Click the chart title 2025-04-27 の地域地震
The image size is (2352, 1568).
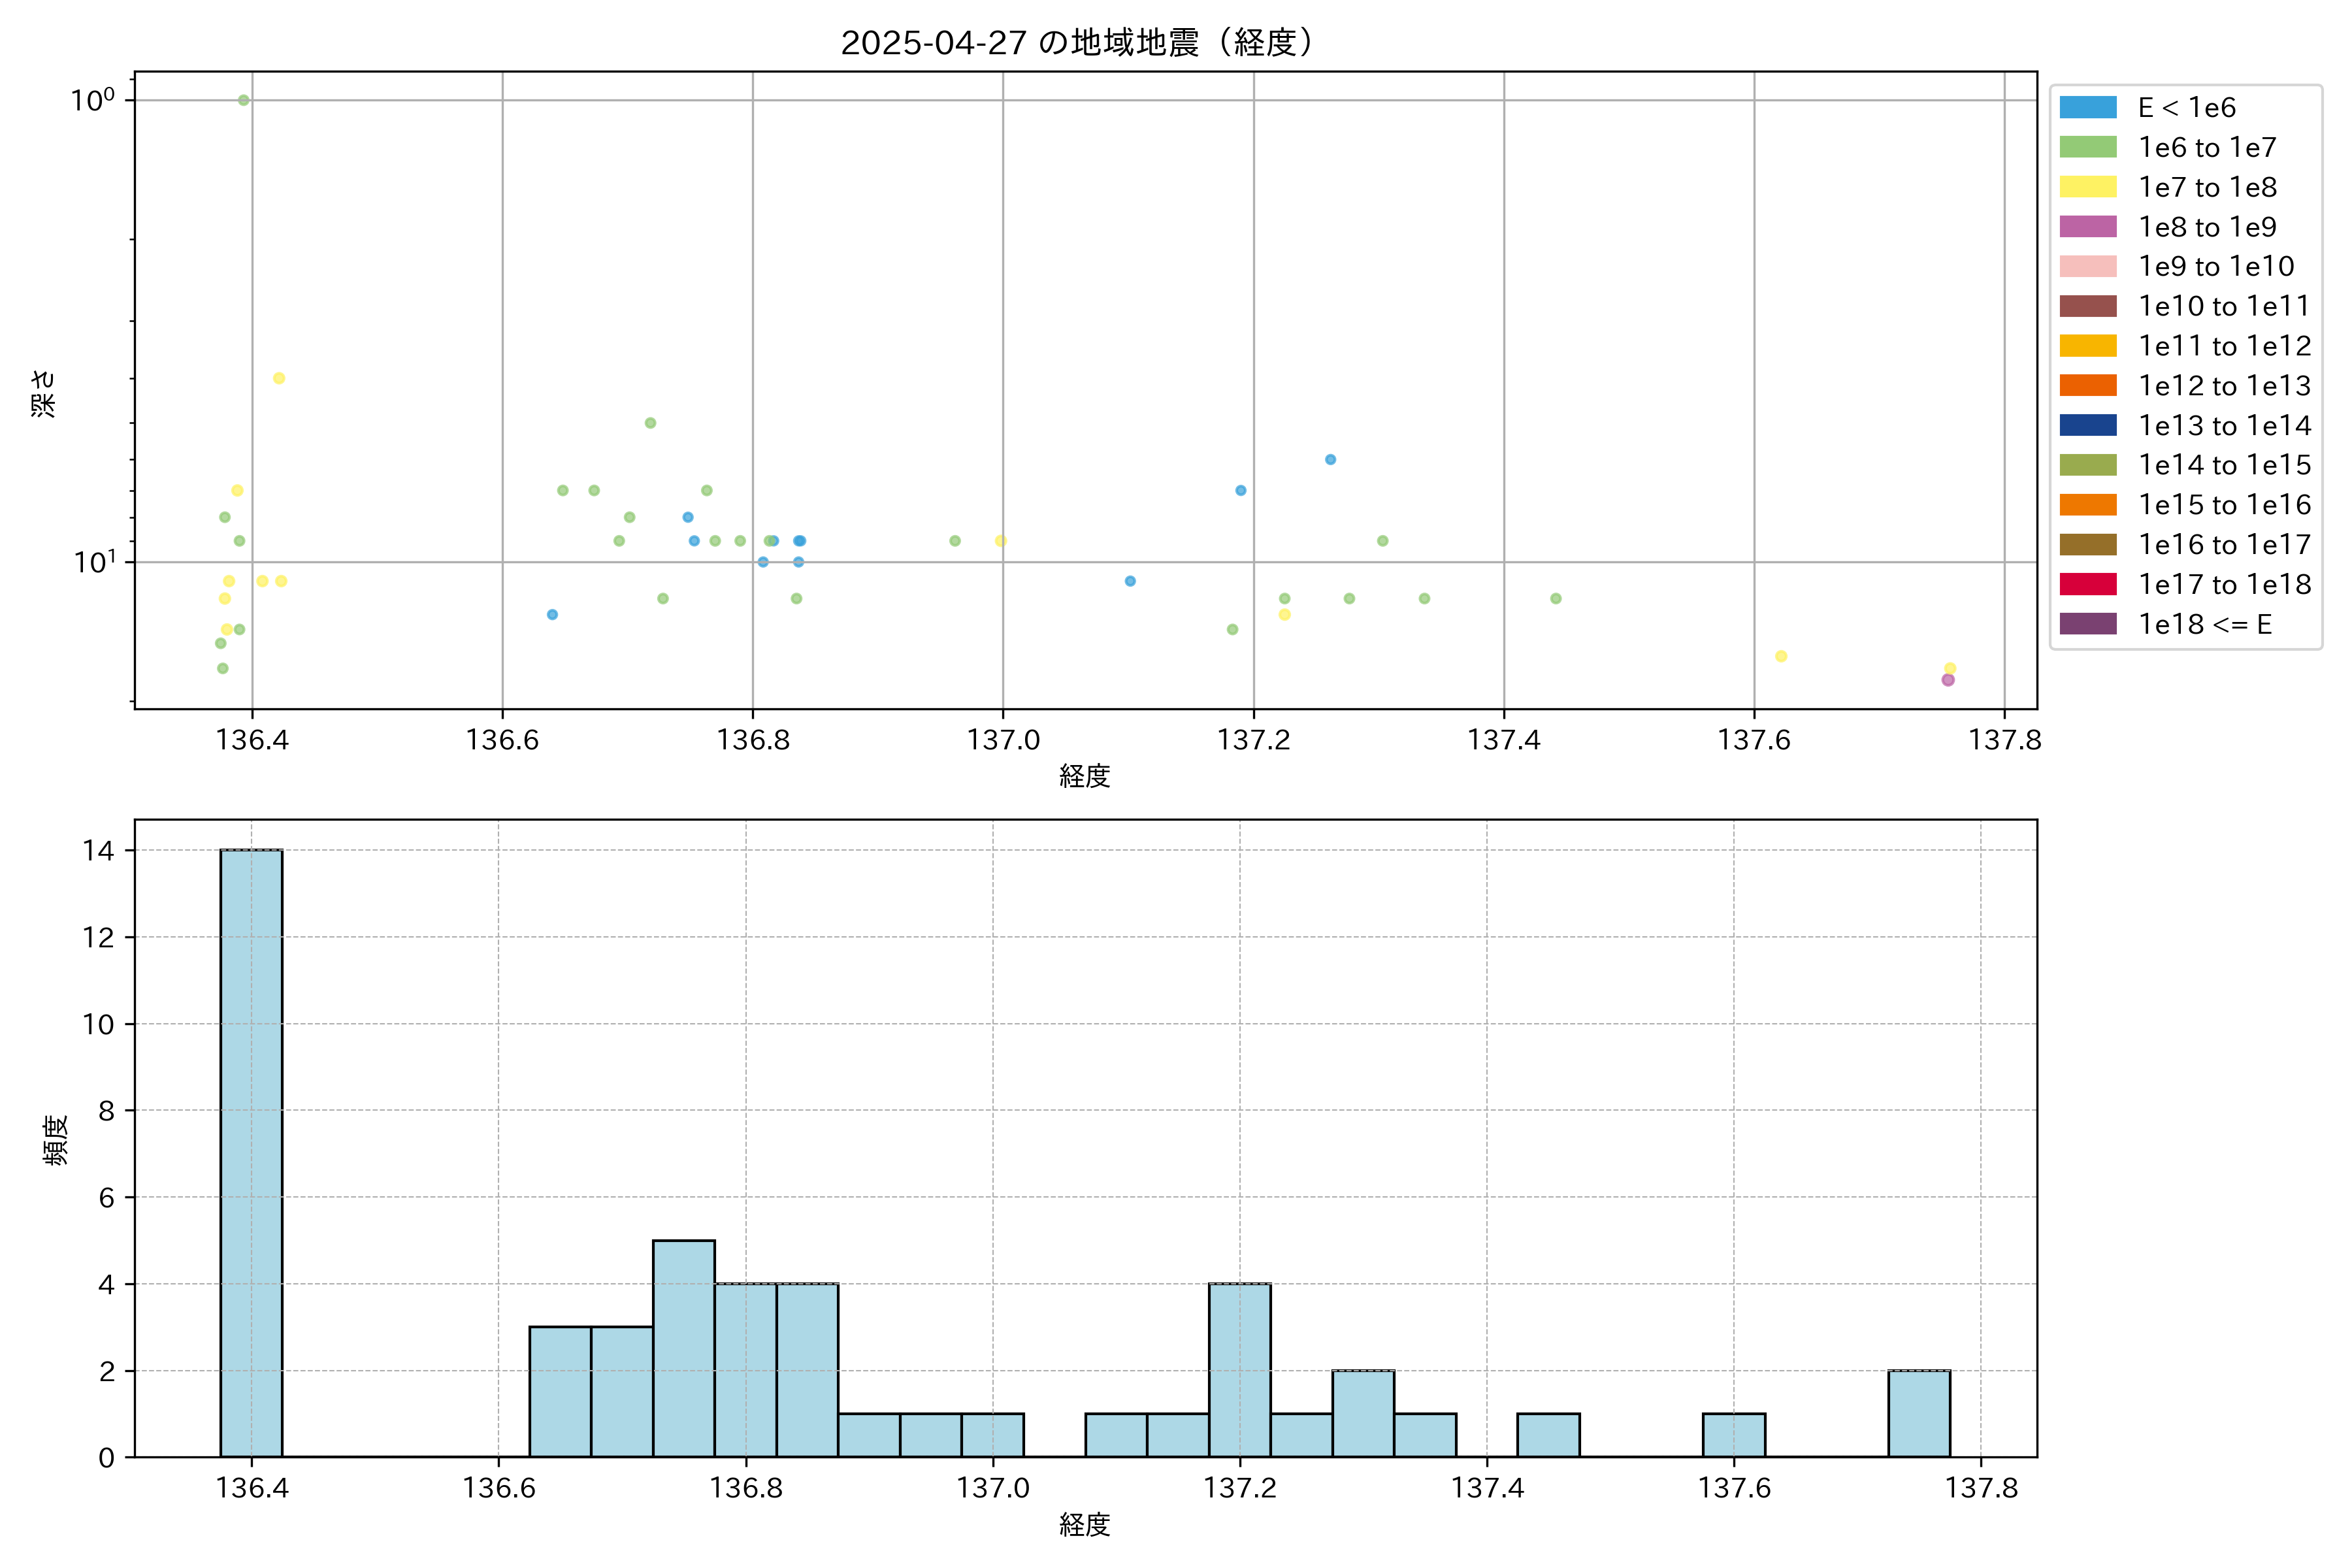(x=1076, y=43)
